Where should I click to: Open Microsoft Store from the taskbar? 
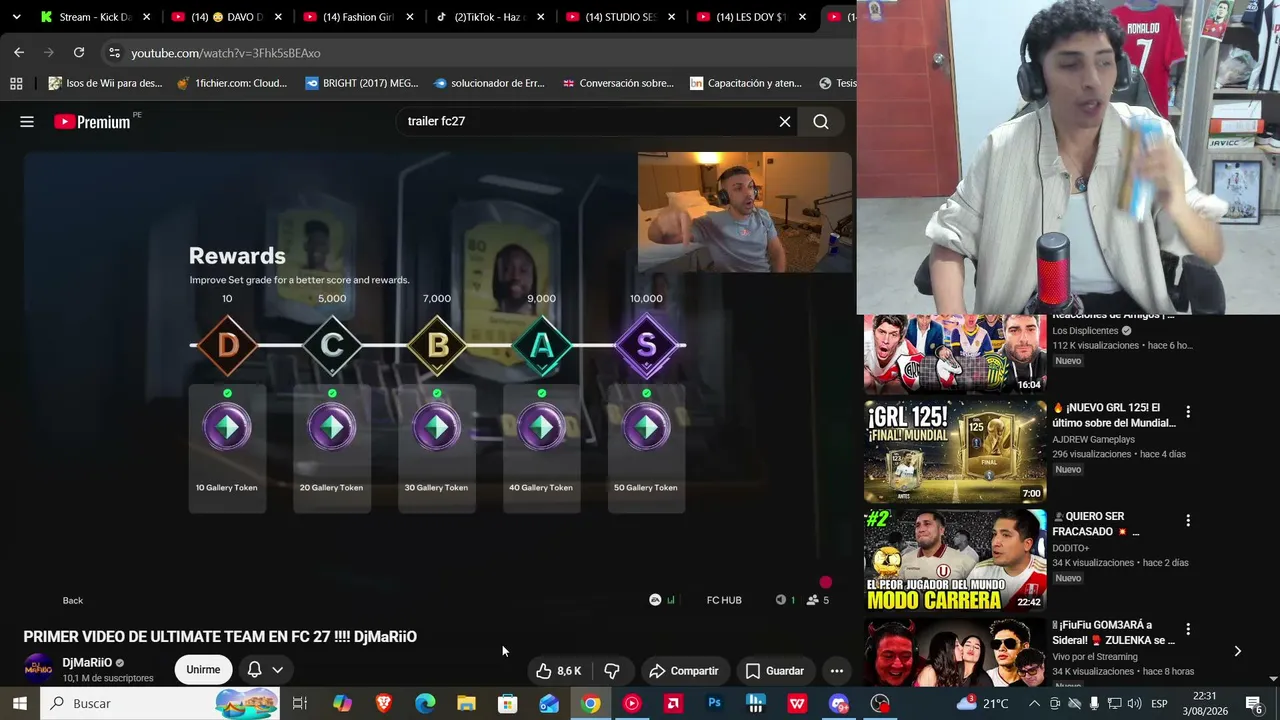pyautogui.click(x=508, y=703)
